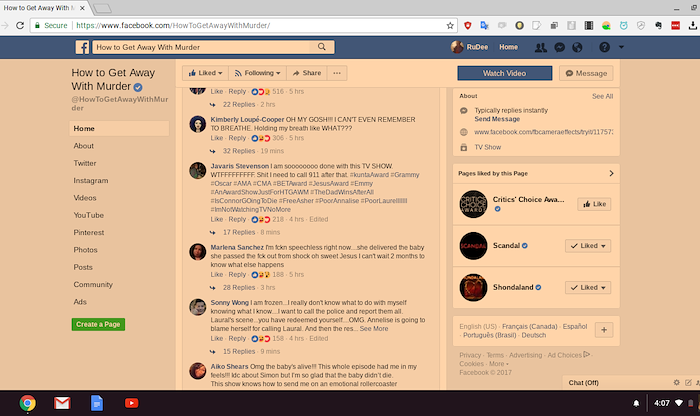Open Posts in page sidebar

tap(83, 267)
